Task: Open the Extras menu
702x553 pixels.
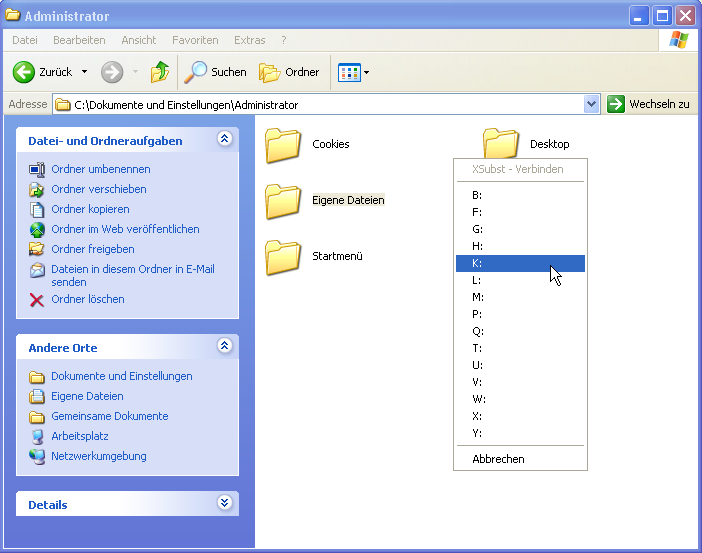Action: 249,40
